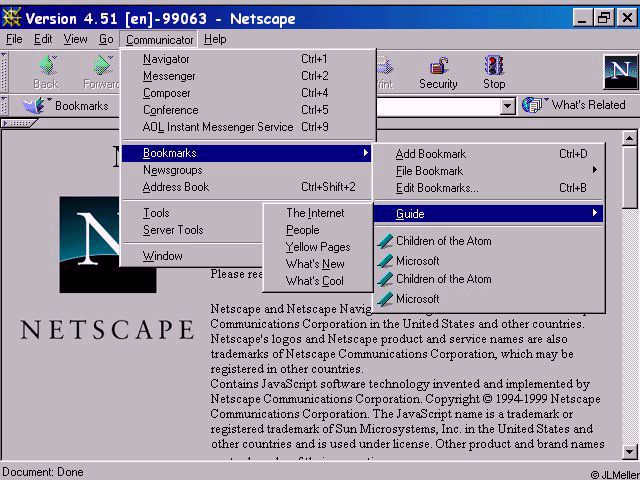Minimize the Netscape window
Viewport: 640px width, 480px height.
coord(582,18)
